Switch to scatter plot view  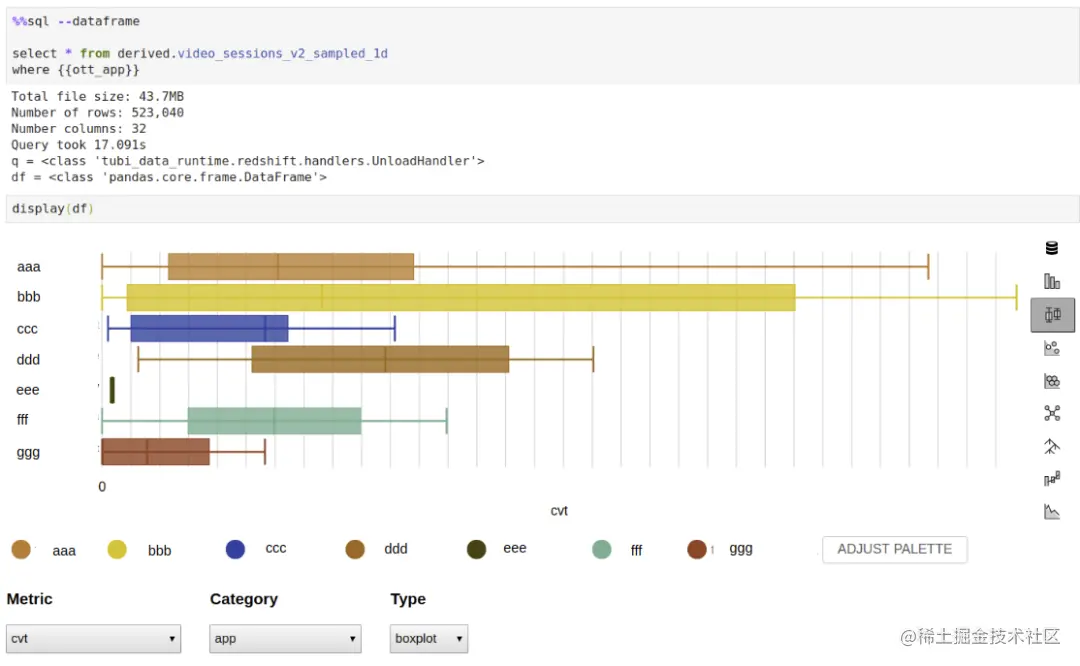[x=1052, y=348]
